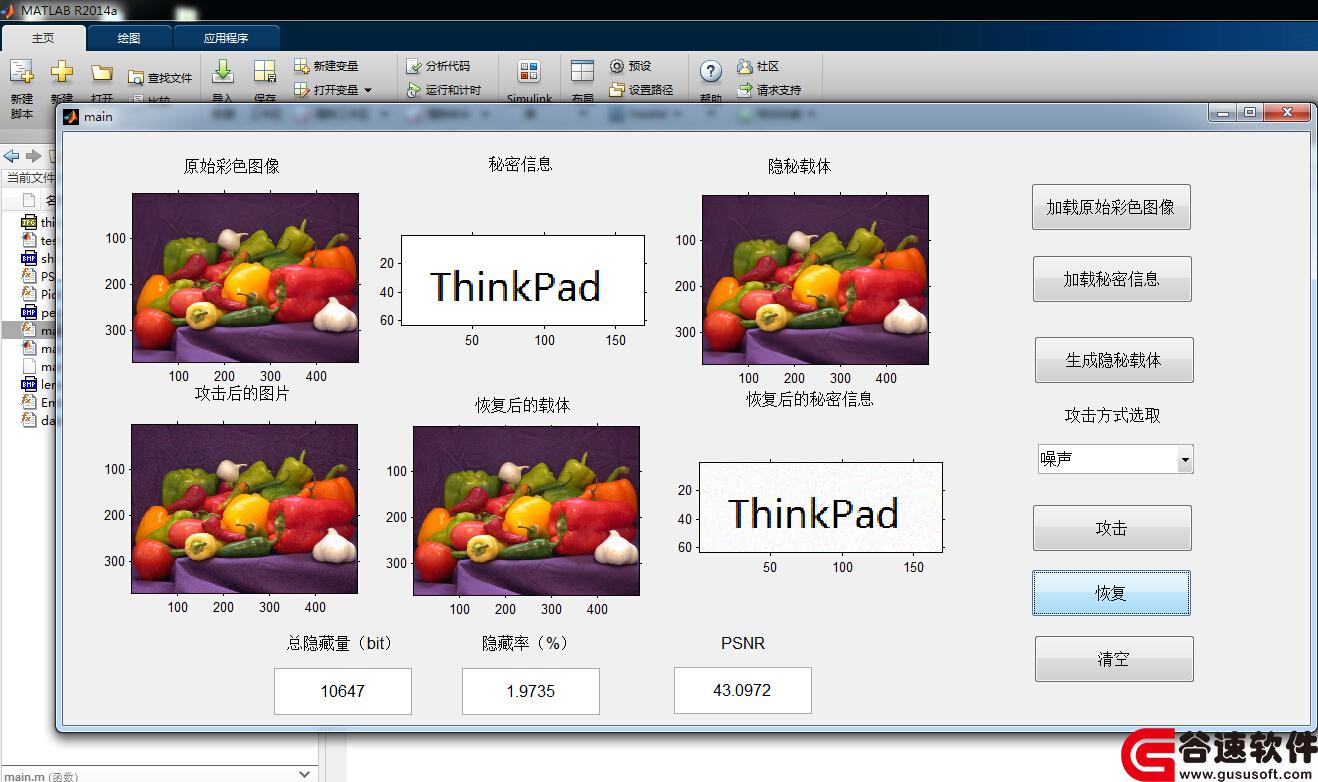
Task: Select the function file starting with 'Pic'
Action: coord(38,294)
